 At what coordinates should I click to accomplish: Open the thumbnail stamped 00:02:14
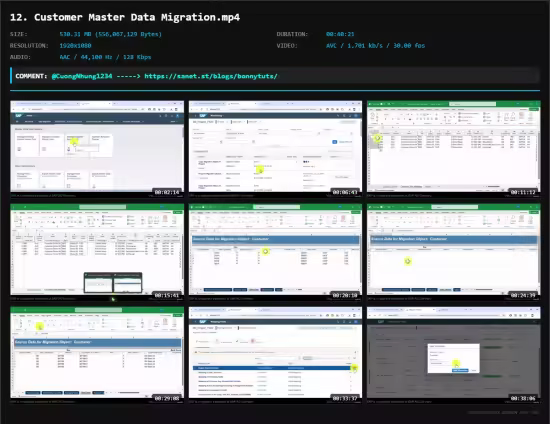[x=97, y=149]
